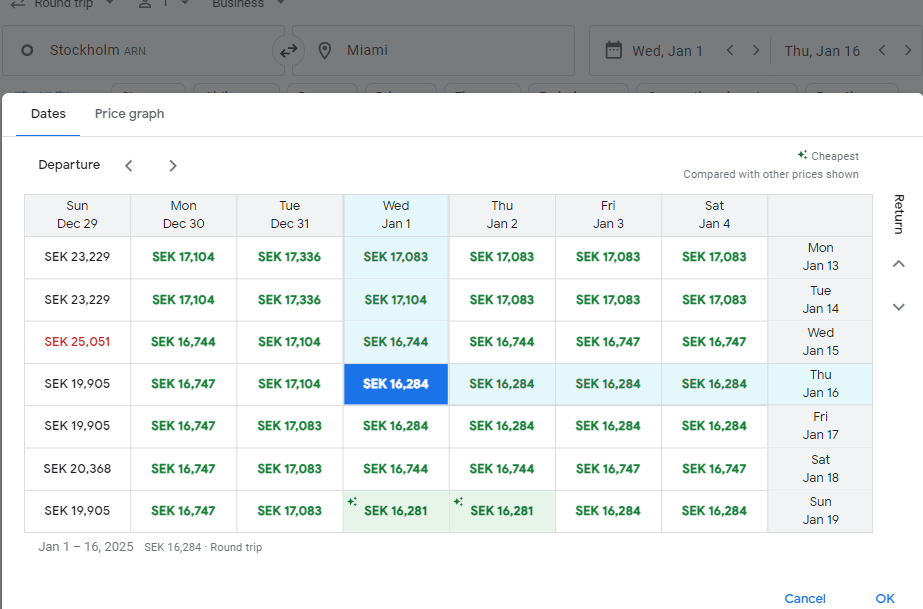Choose SEK 17,336 for Dec 31 to Jan 13
The height and width of the screenshot is (609, 923).
[289, 257]
